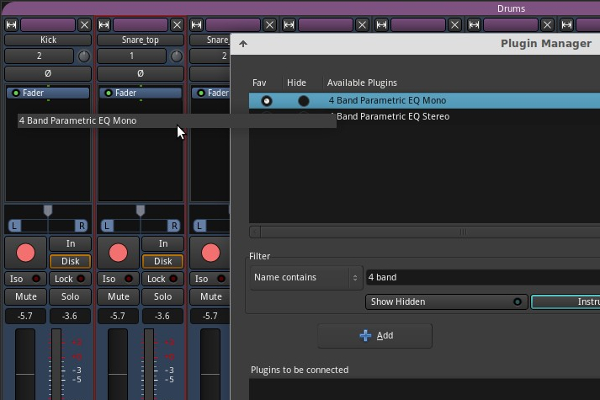
Task: Click Snare_top phase invert Ø button
Action: (x=140, y=73)
